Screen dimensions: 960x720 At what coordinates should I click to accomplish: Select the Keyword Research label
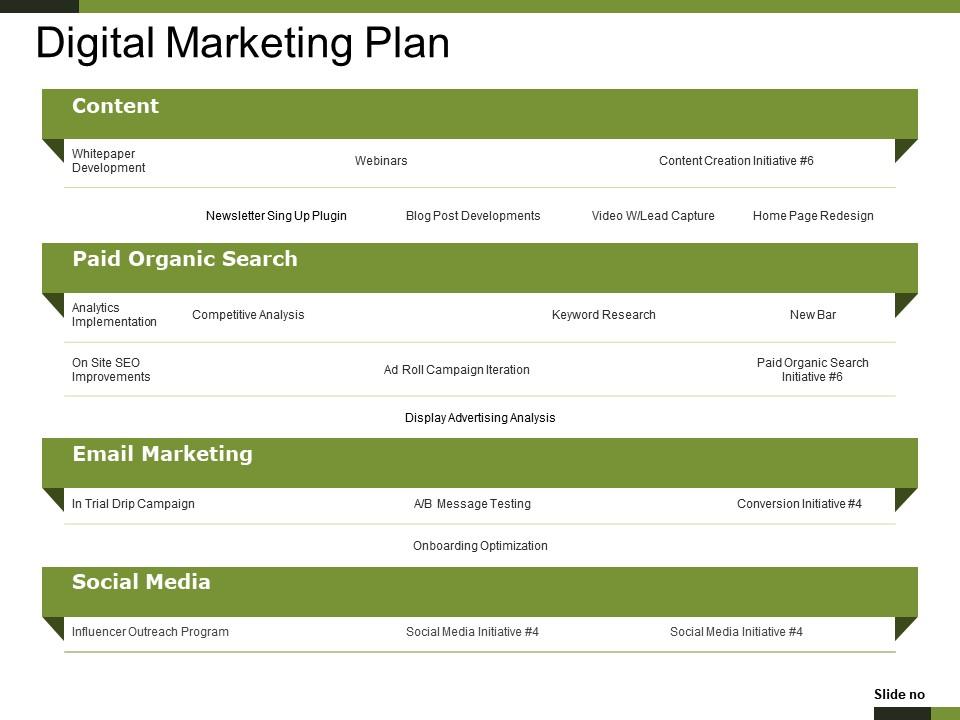click(x=603, y=315)
